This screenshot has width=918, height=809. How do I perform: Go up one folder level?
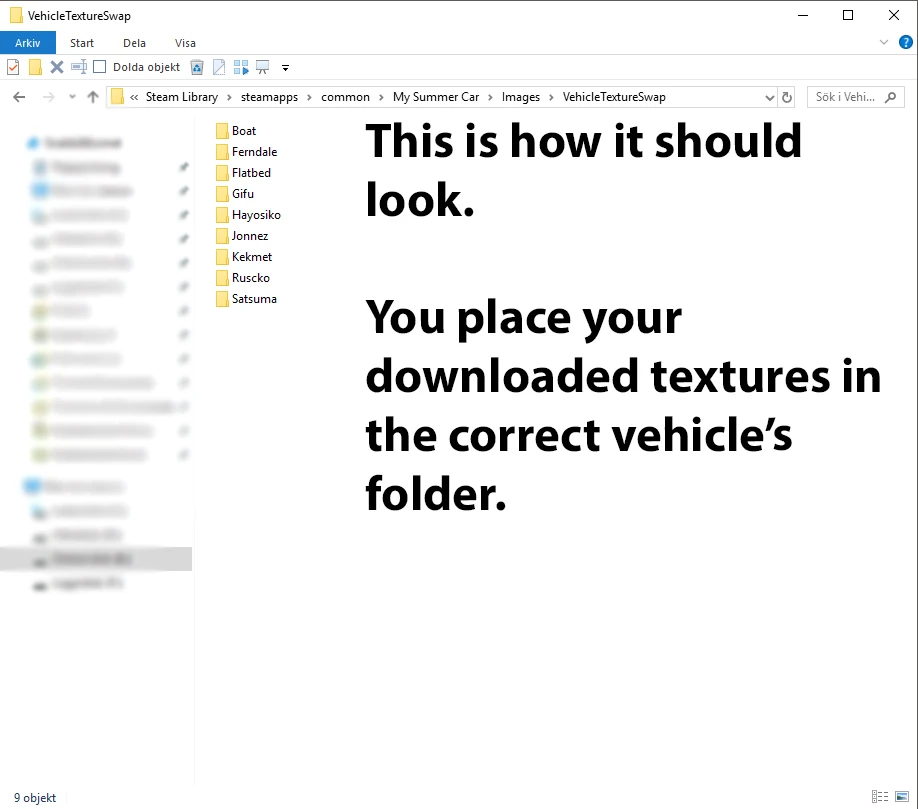coord(93,97)
